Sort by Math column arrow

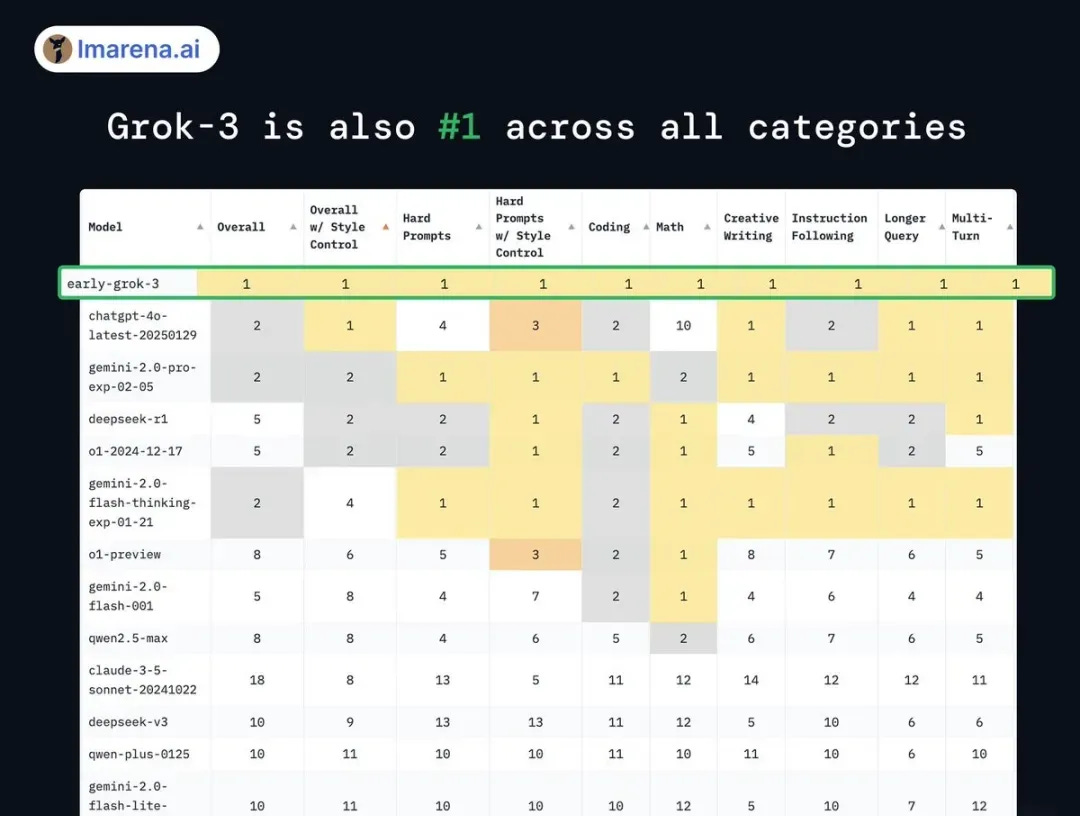[707, 227]
